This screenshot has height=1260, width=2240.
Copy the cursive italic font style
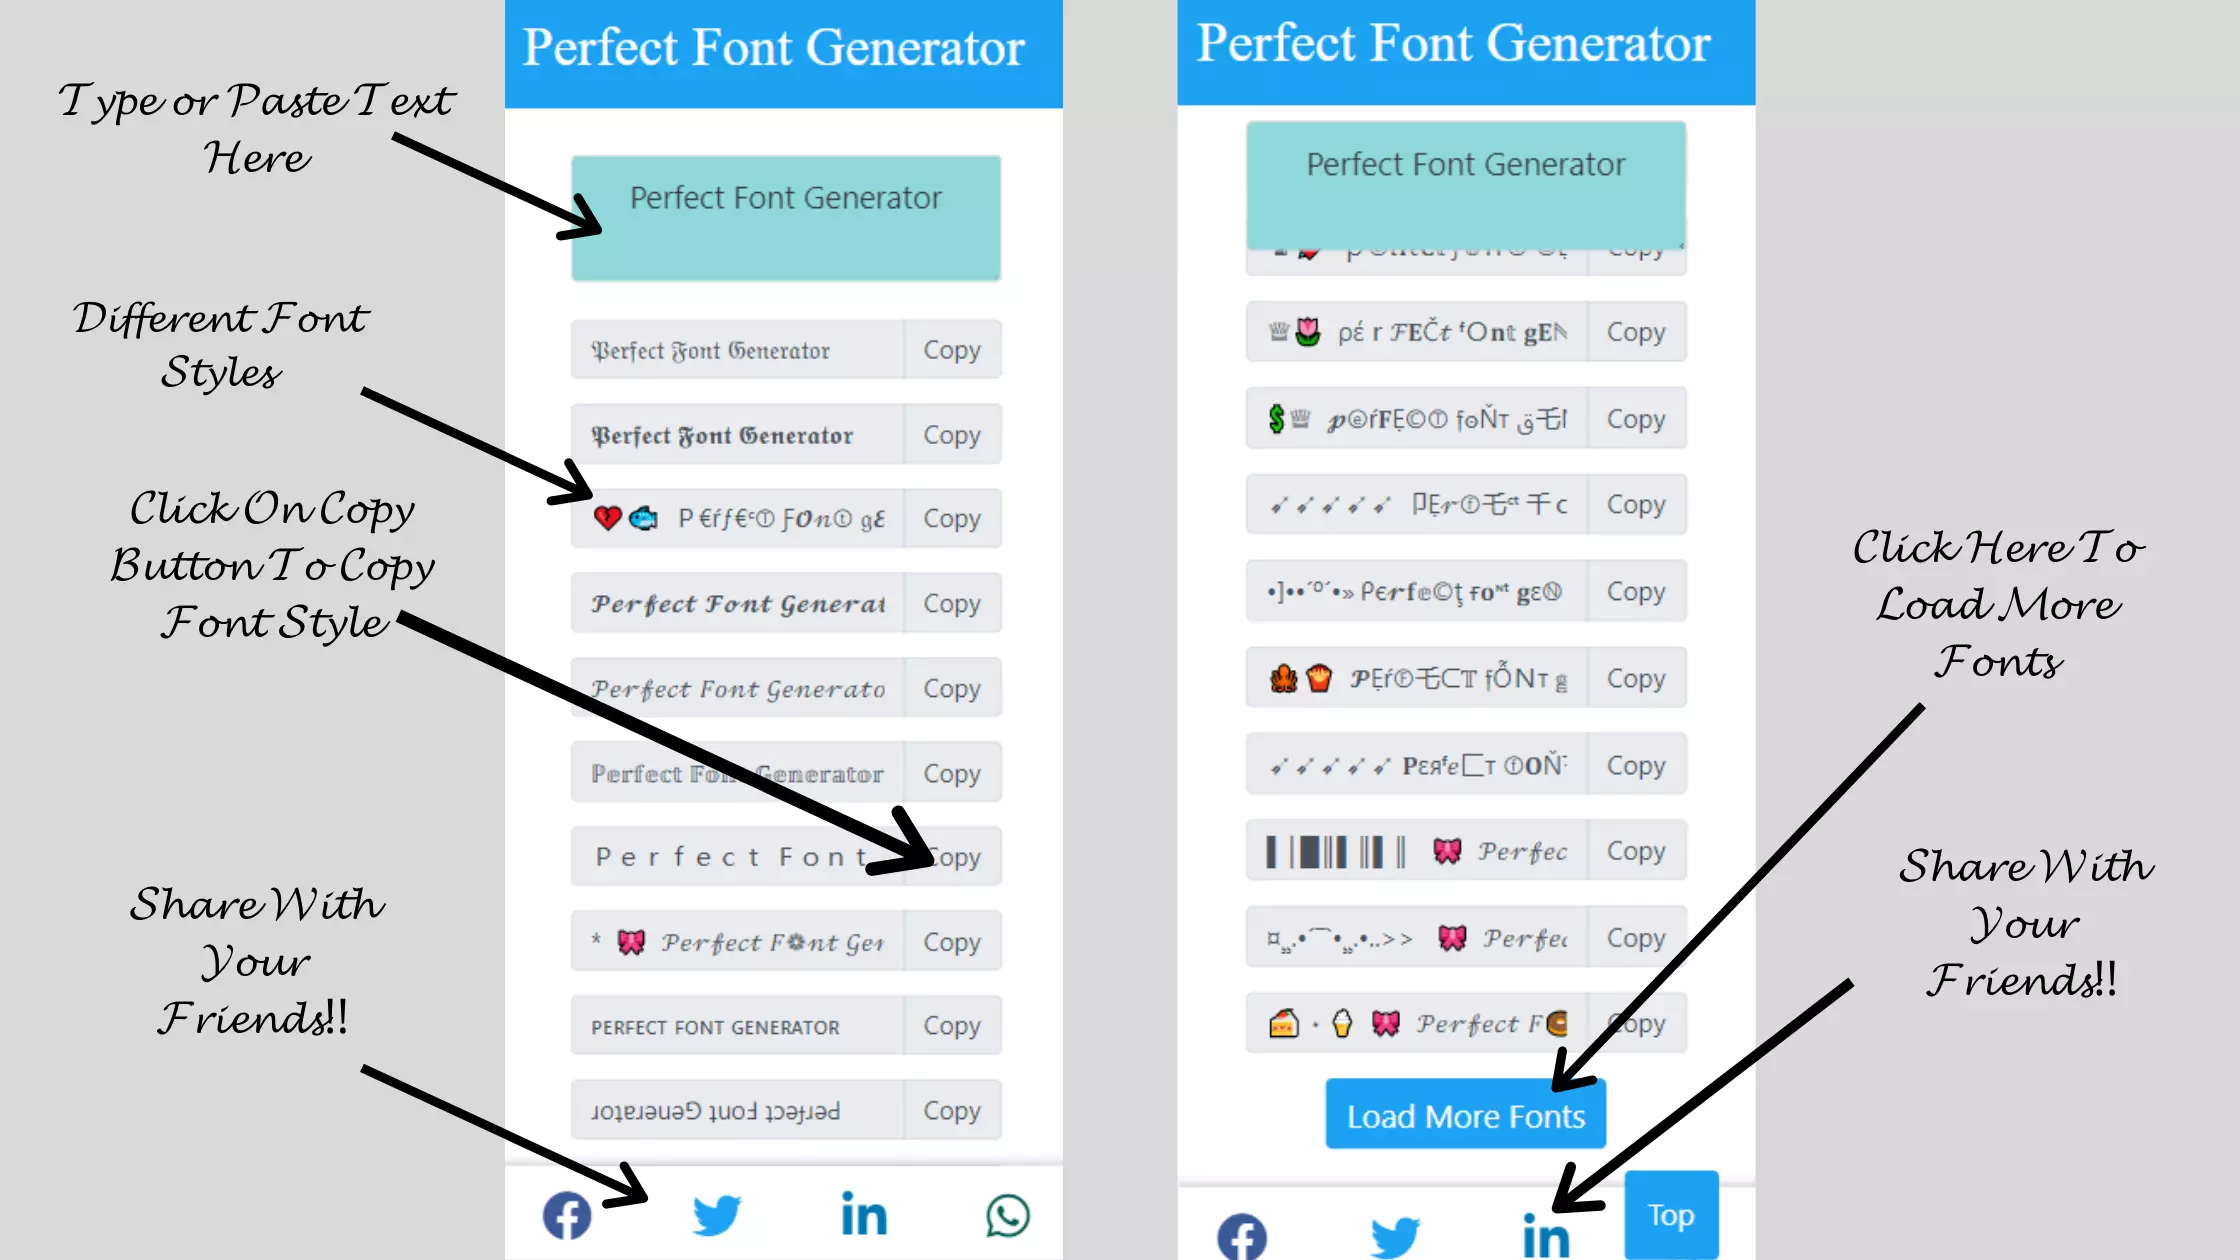[x=951, y=688]
